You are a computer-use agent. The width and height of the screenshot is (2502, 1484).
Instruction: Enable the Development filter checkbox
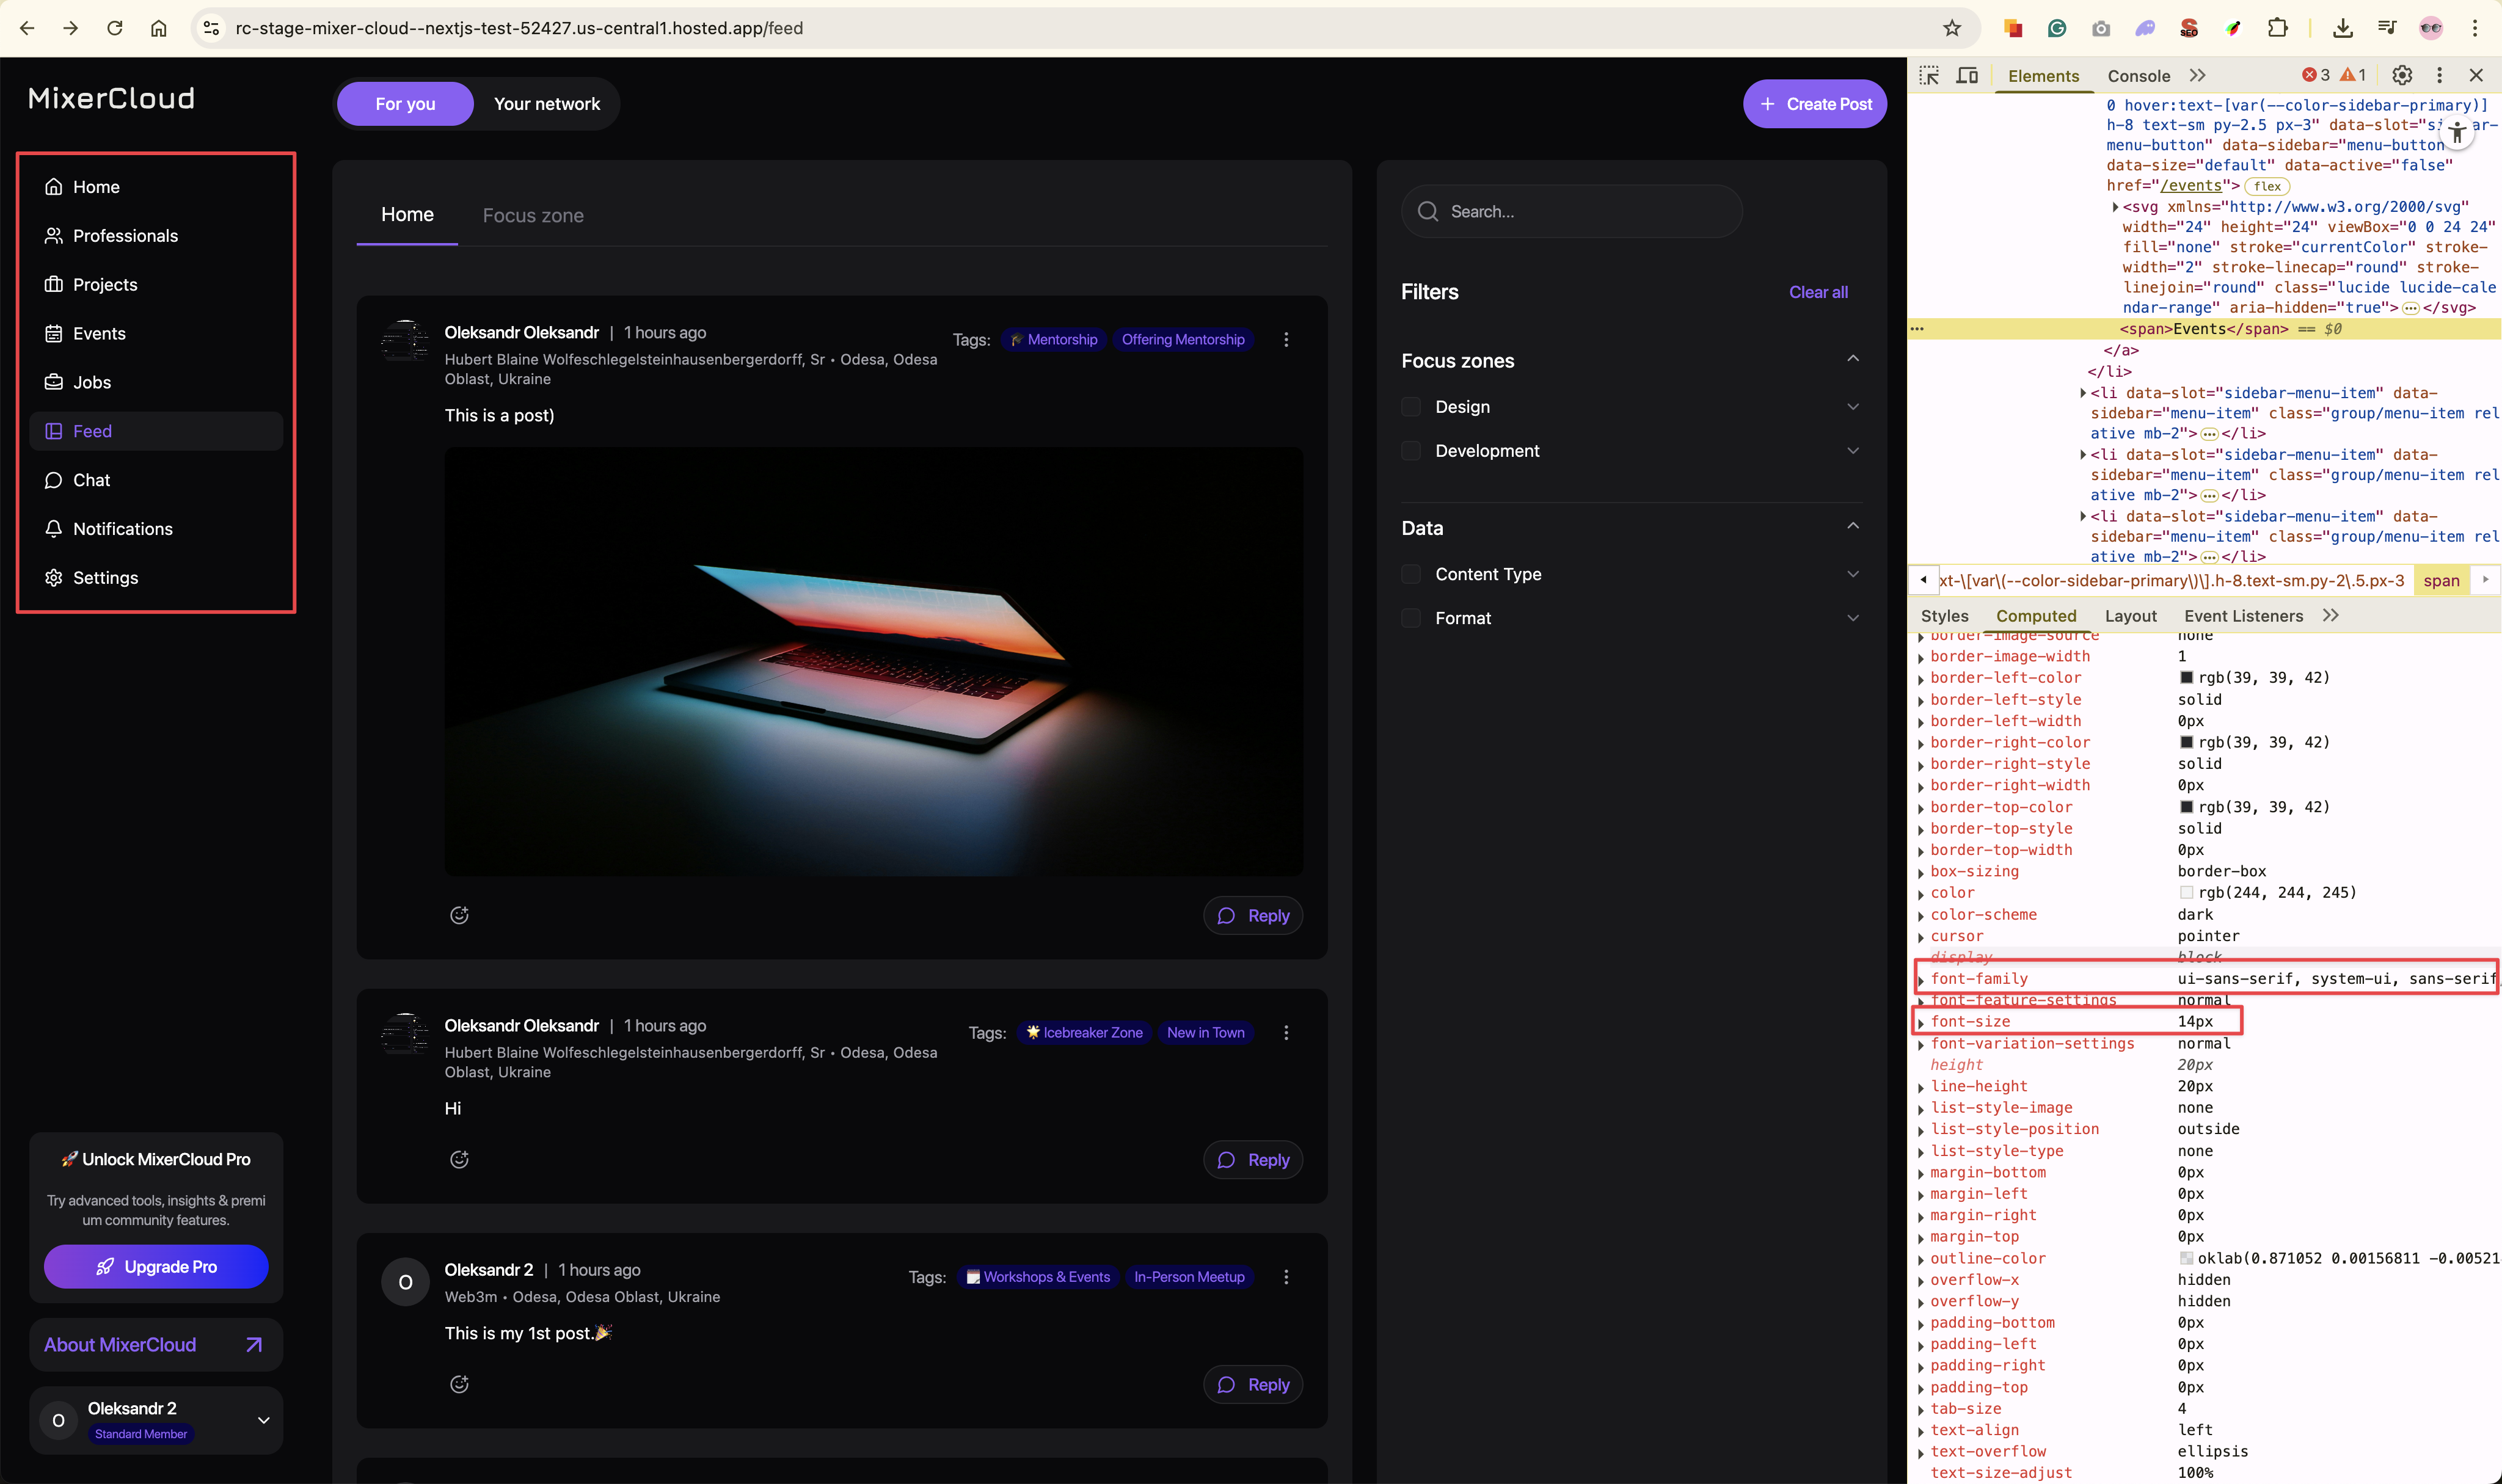1411,451
